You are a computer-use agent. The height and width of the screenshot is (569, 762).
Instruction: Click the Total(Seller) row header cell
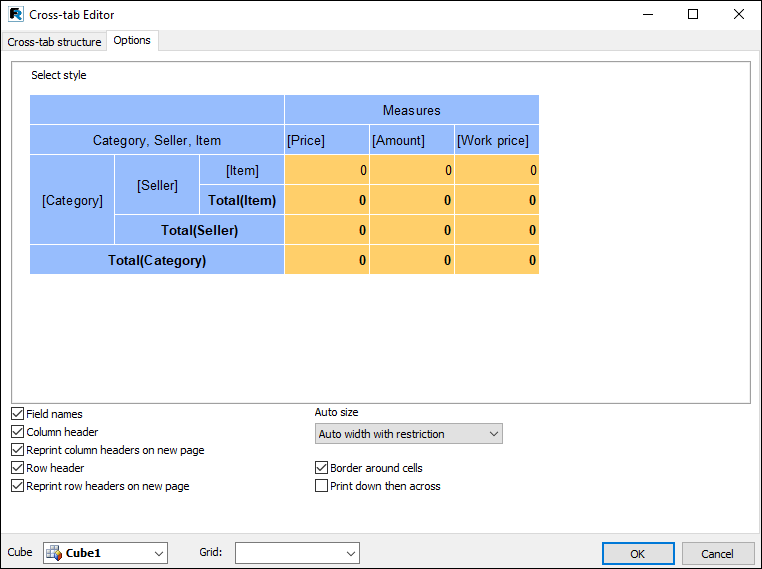pos(199,230)
